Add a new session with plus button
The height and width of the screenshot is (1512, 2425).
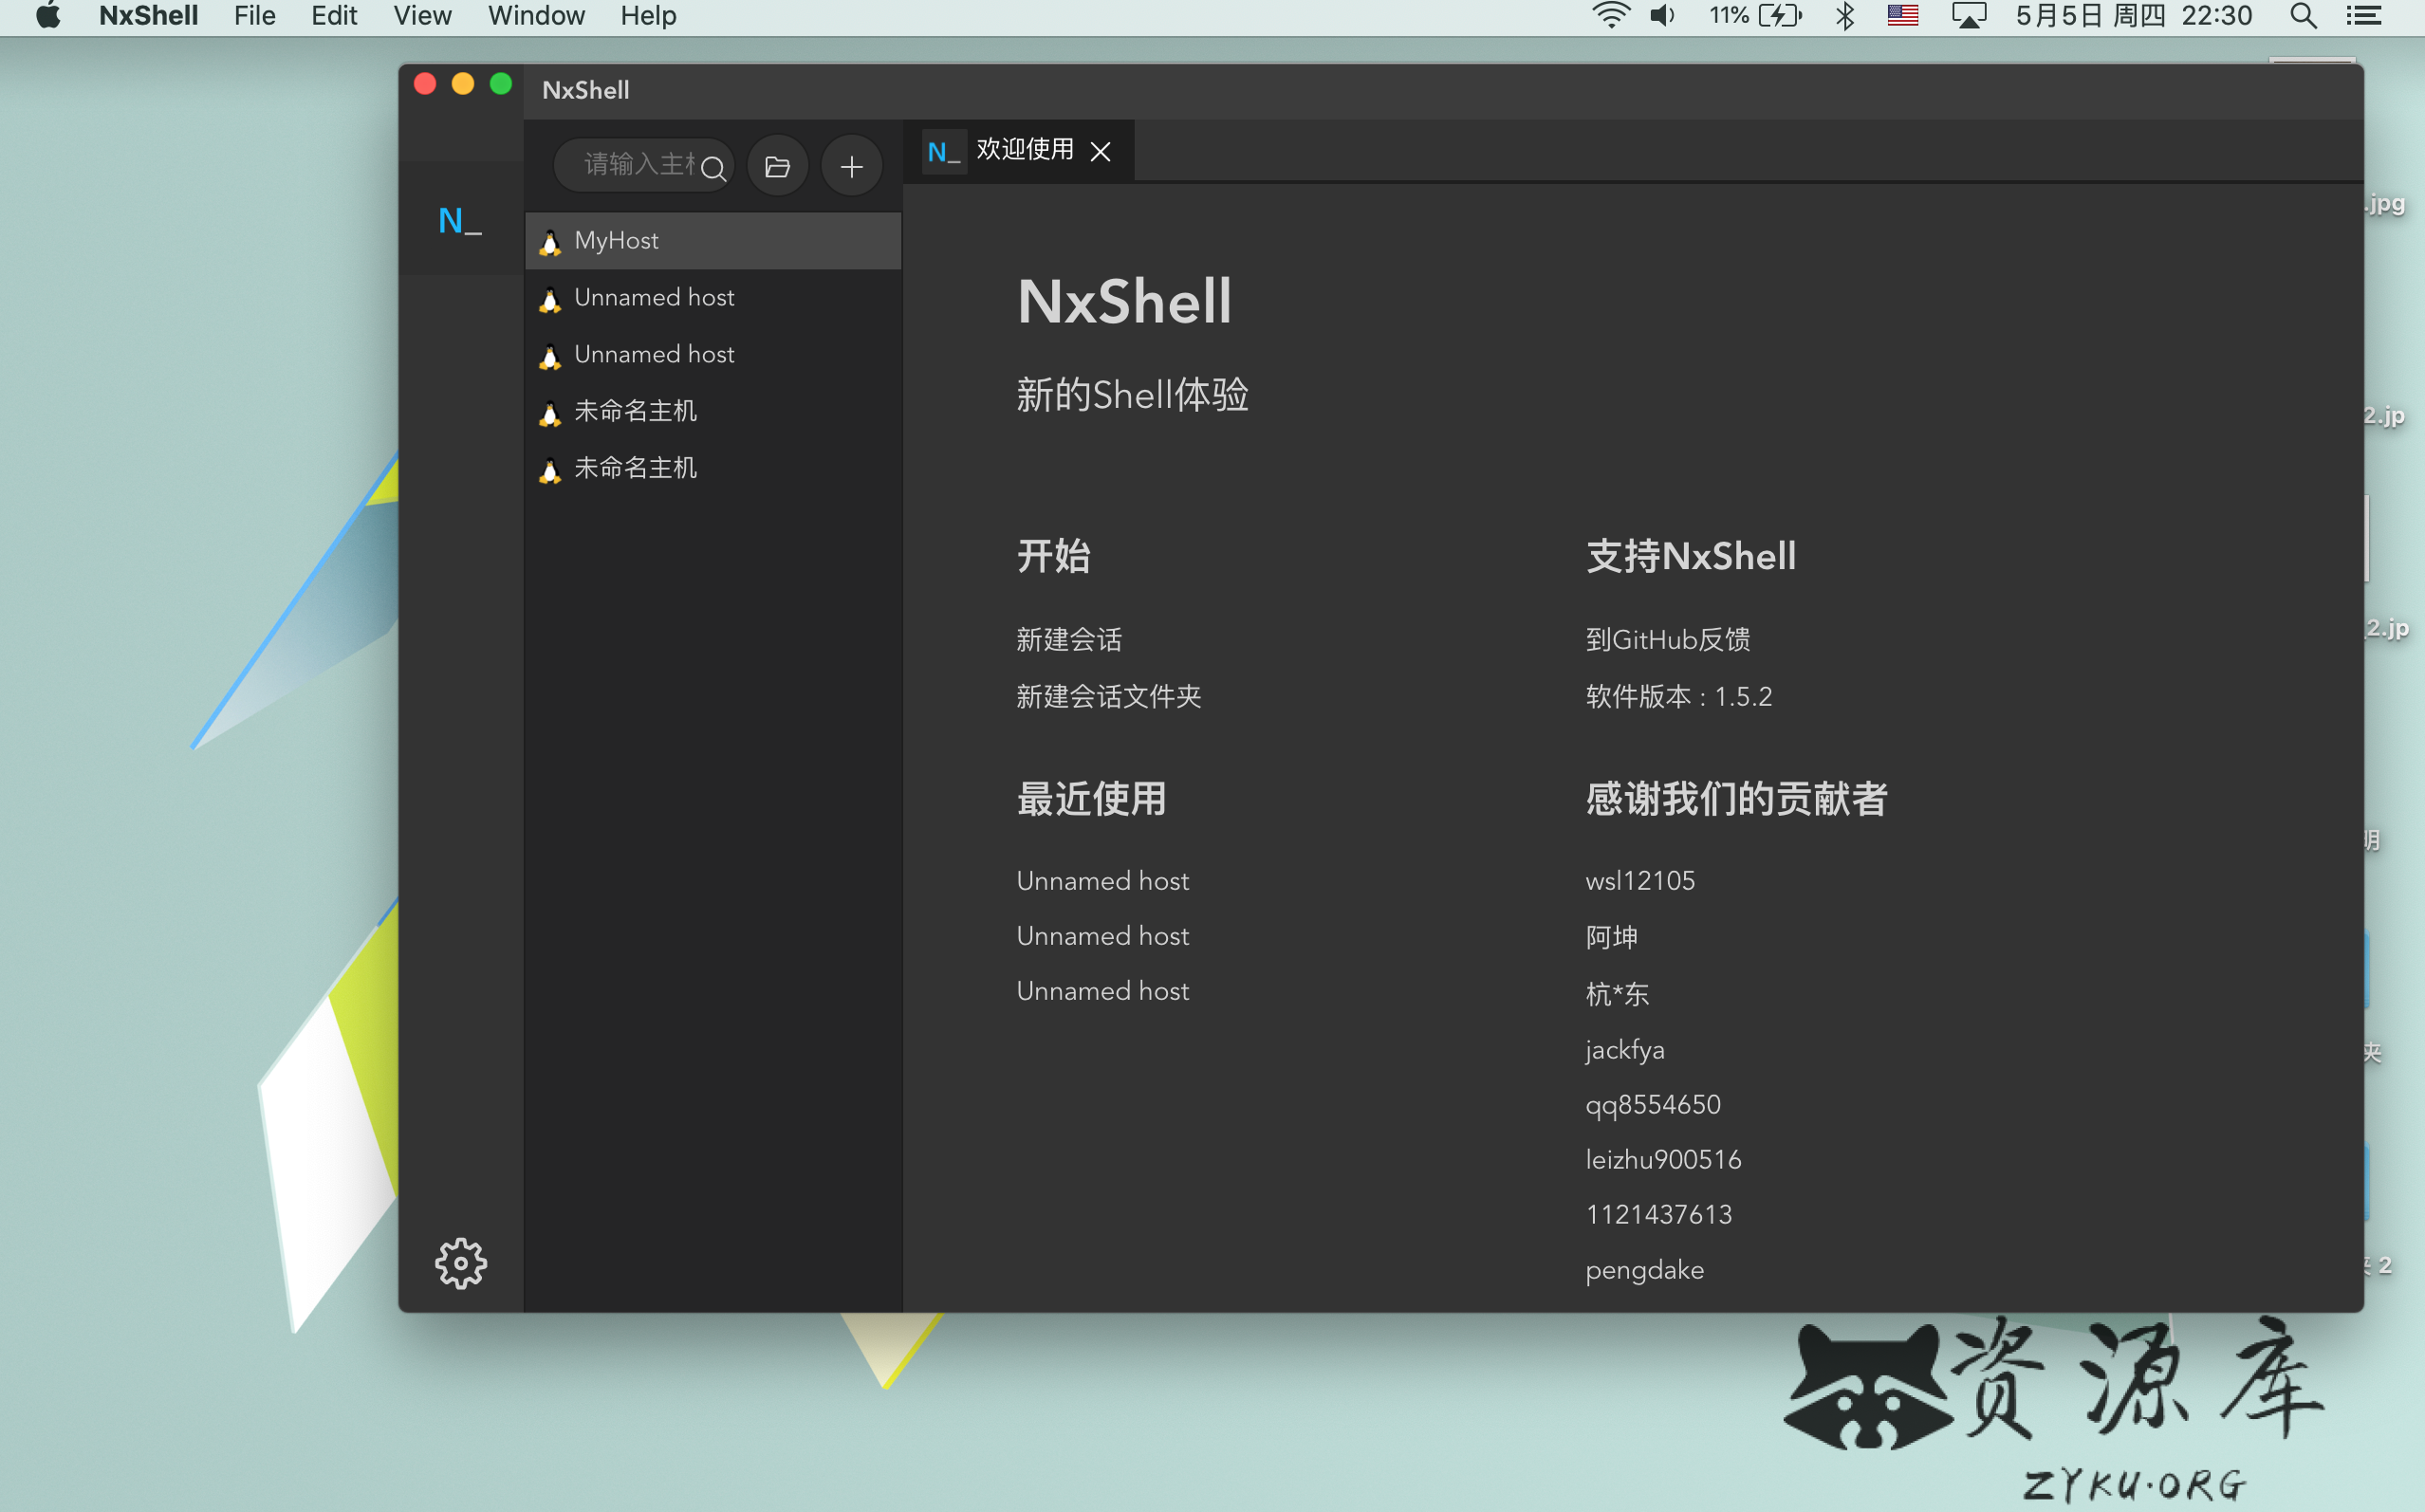[x=851, y=166]
